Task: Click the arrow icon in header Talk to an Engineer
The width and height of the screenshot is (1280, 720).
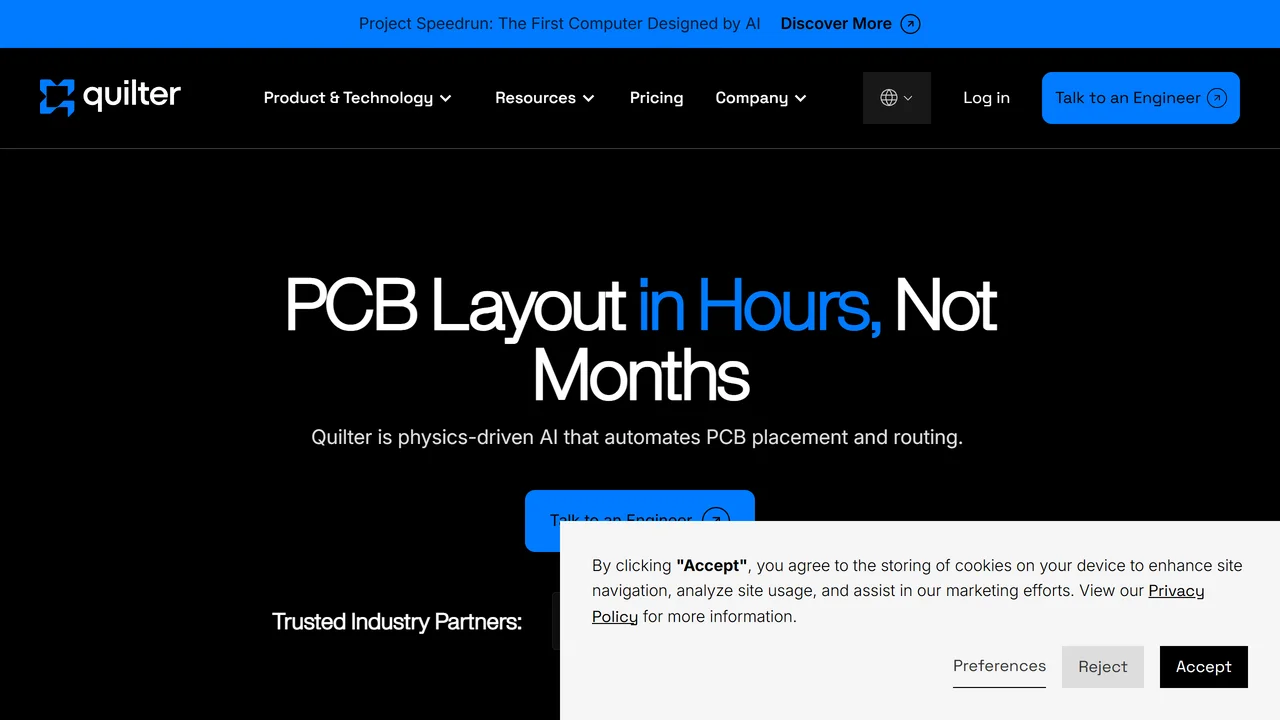Action: (x=1217, y=98)
